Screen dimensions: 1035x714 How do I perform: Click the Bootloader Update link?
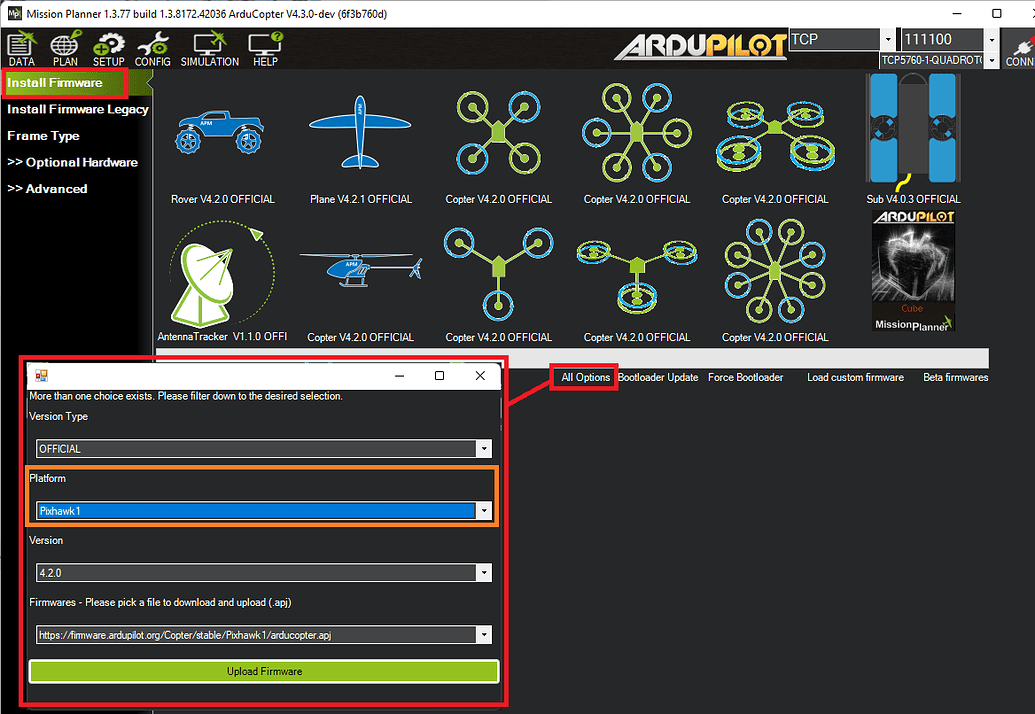pos(658,377)
